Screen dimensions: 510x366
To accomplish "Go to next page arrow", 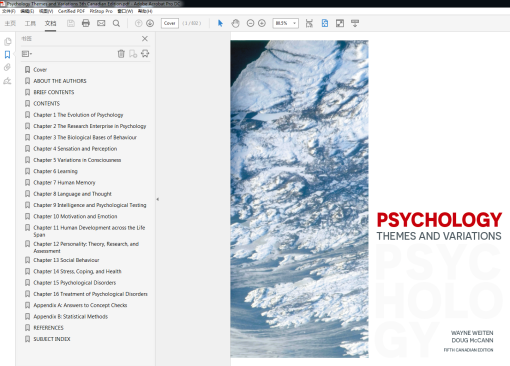I will tap(150, 23).
